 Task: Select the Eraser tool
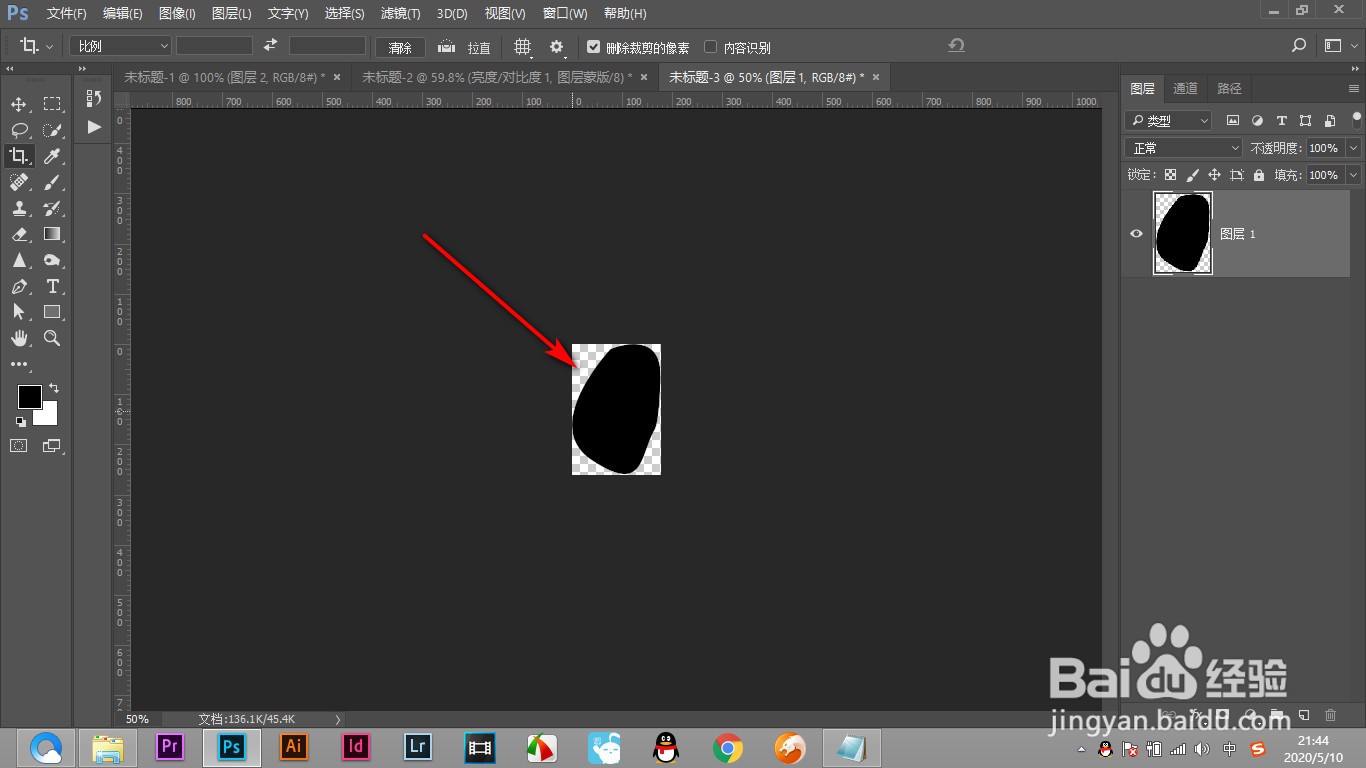pyautogui.click(x=18, y=234)
